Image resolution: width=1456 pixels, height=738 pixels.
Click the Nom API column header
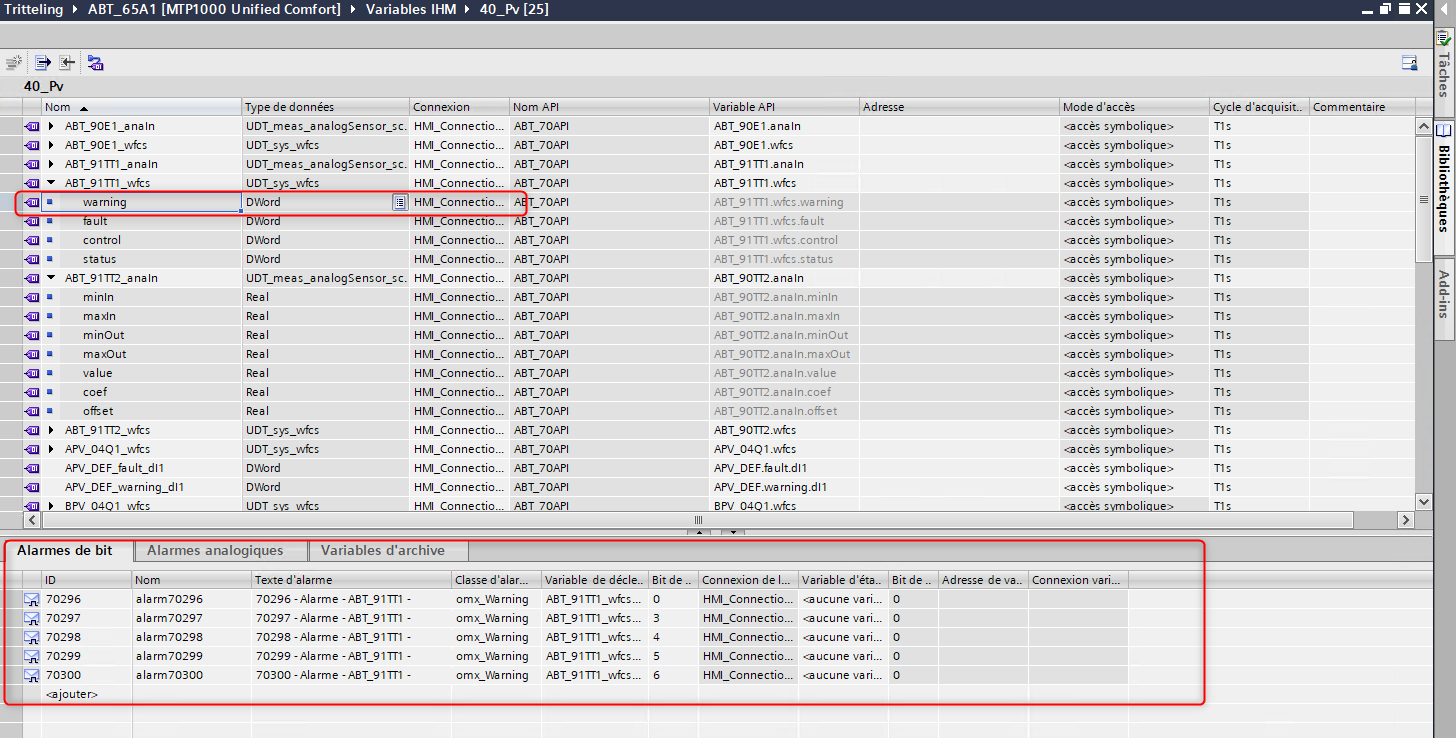coord(610,107)
